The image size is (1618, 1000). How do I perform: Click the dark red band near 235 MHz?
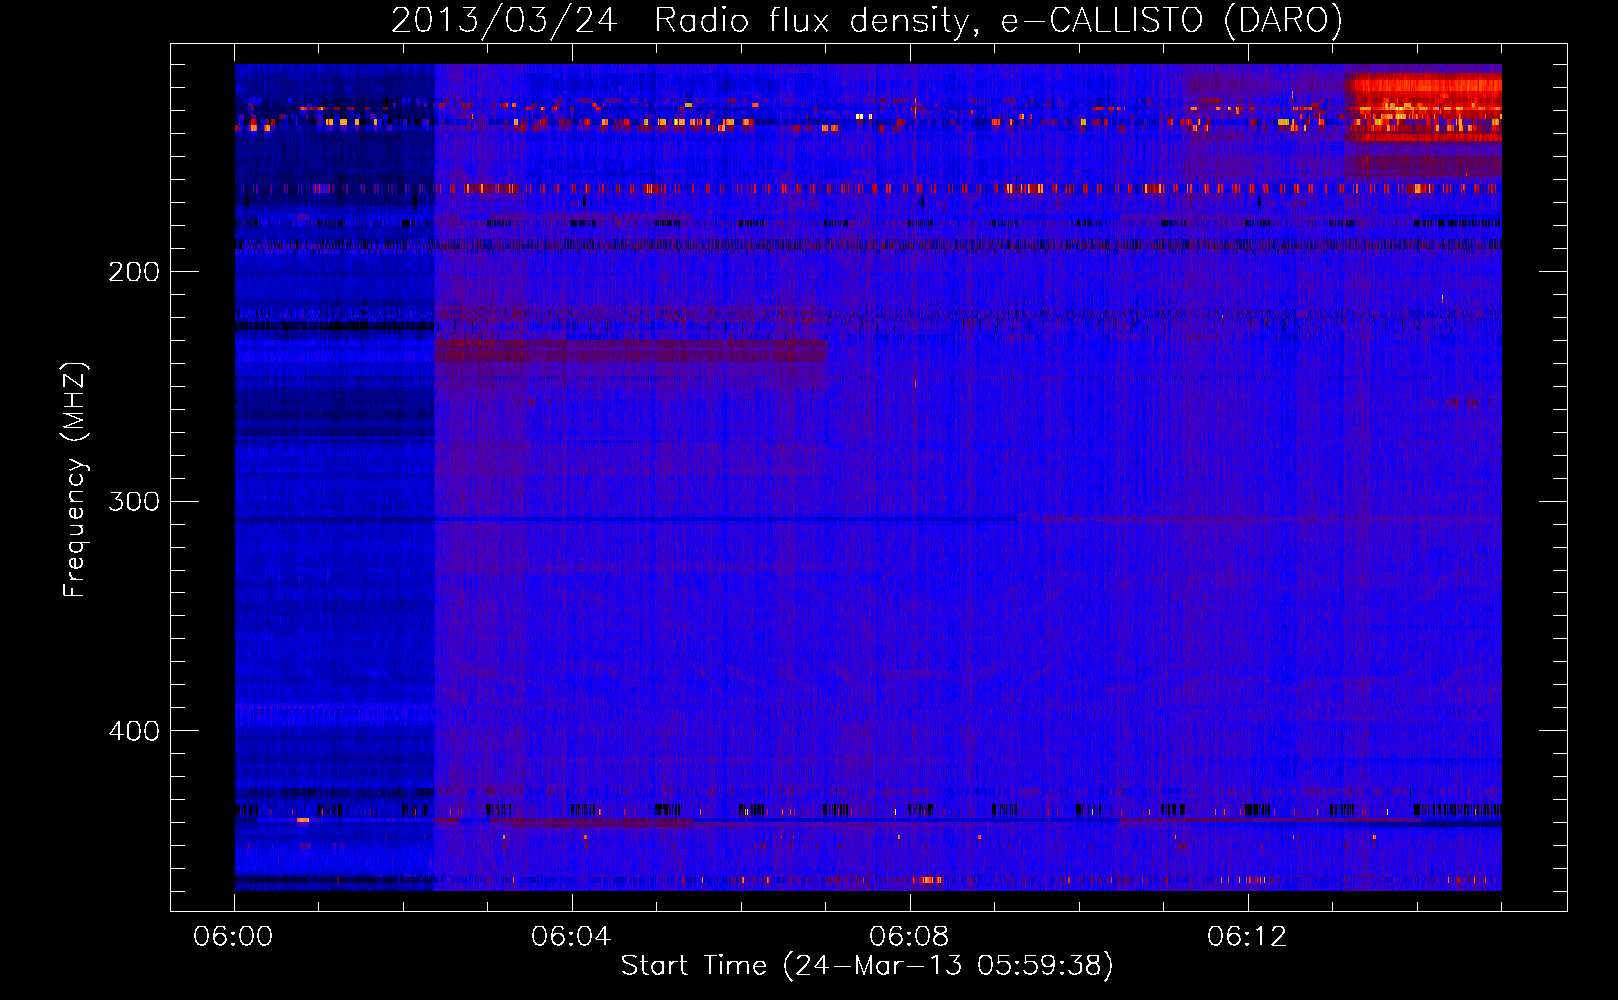pyautogui.click(x=630, y=351)
